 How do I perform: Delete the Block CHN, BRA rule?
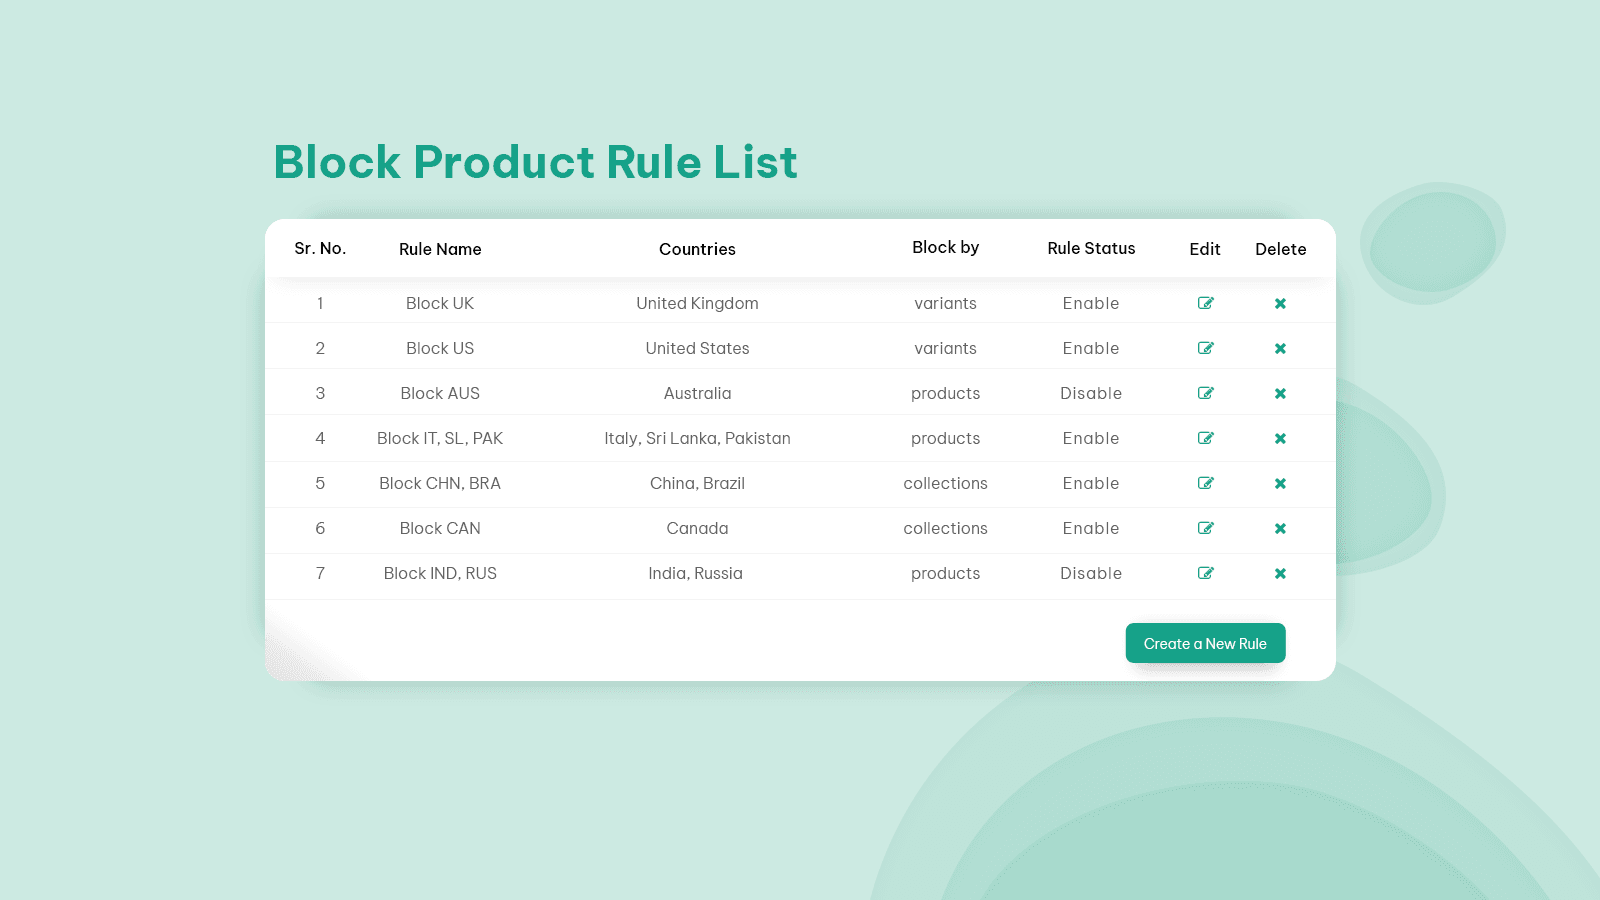coord(1280,483)
